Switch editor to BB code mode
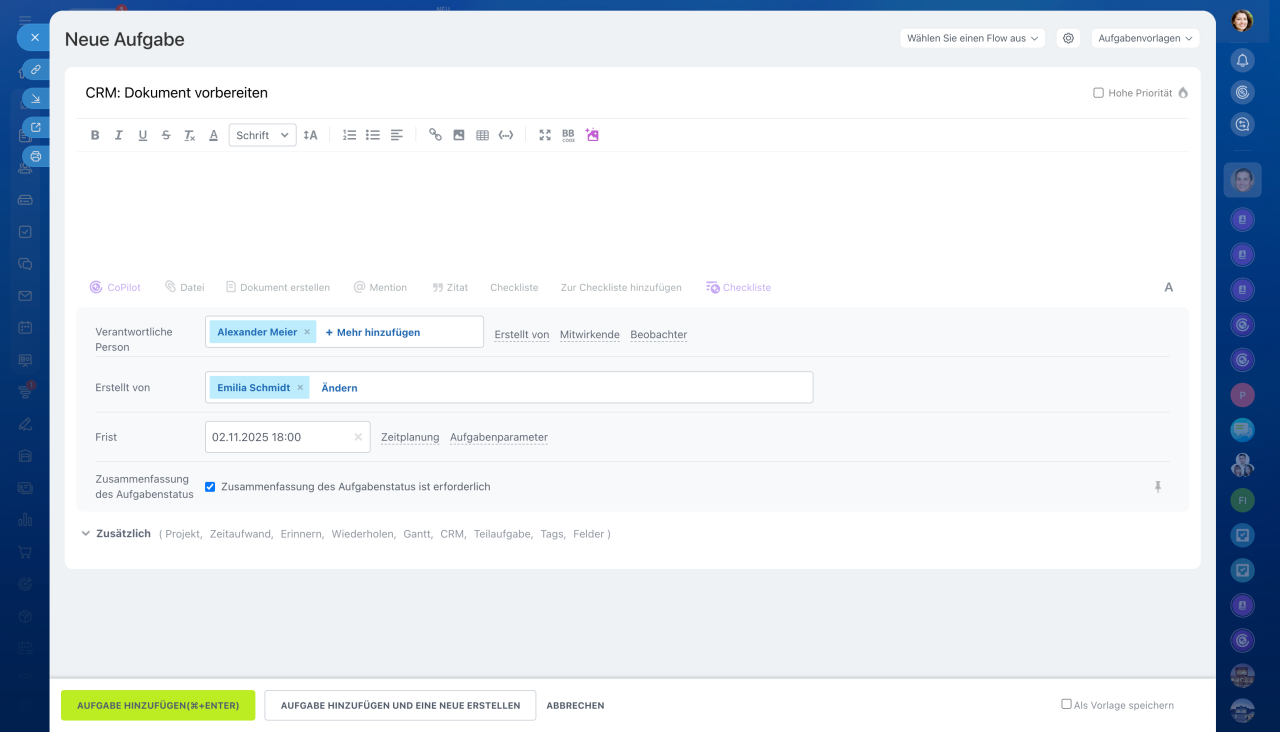This screenshot has width=1280, height=732. [568, 135]
